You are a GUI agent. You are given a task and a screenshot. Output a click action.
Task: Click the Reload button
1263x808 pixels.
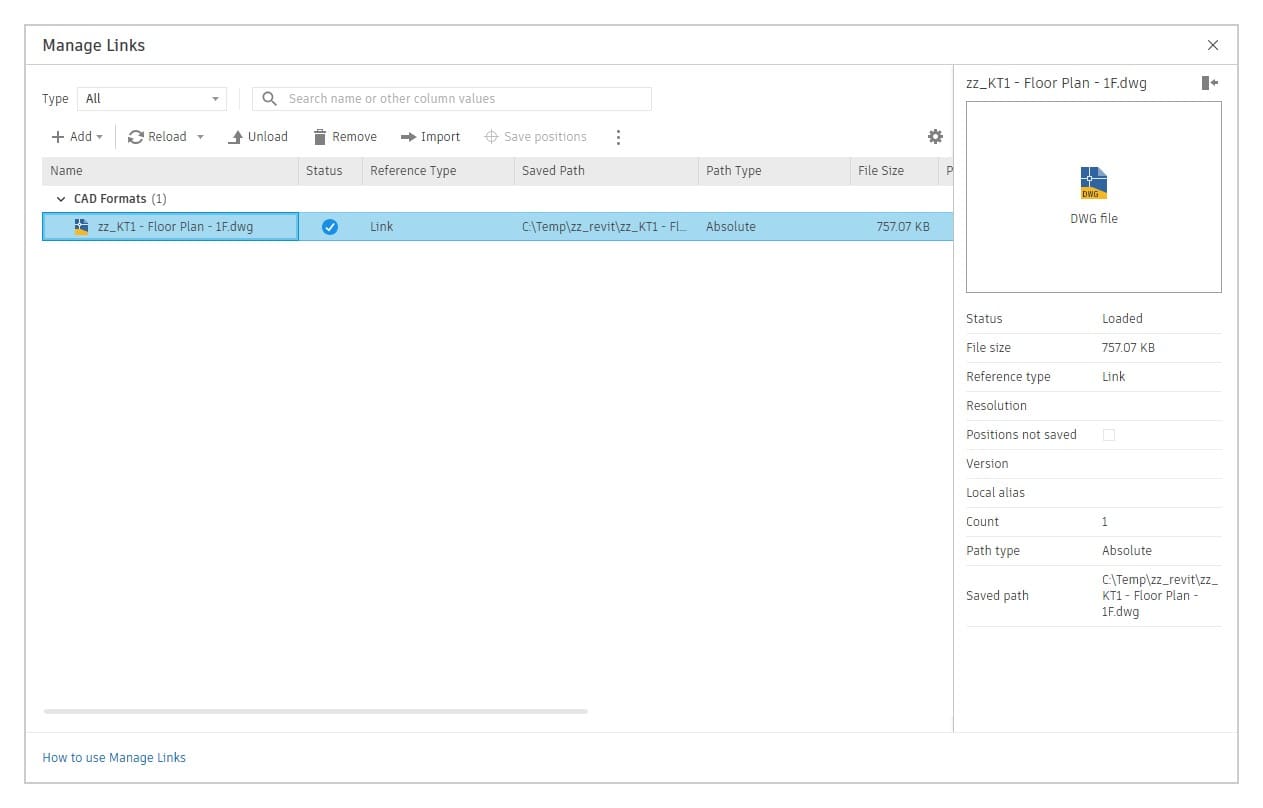(x=157, y=137)
